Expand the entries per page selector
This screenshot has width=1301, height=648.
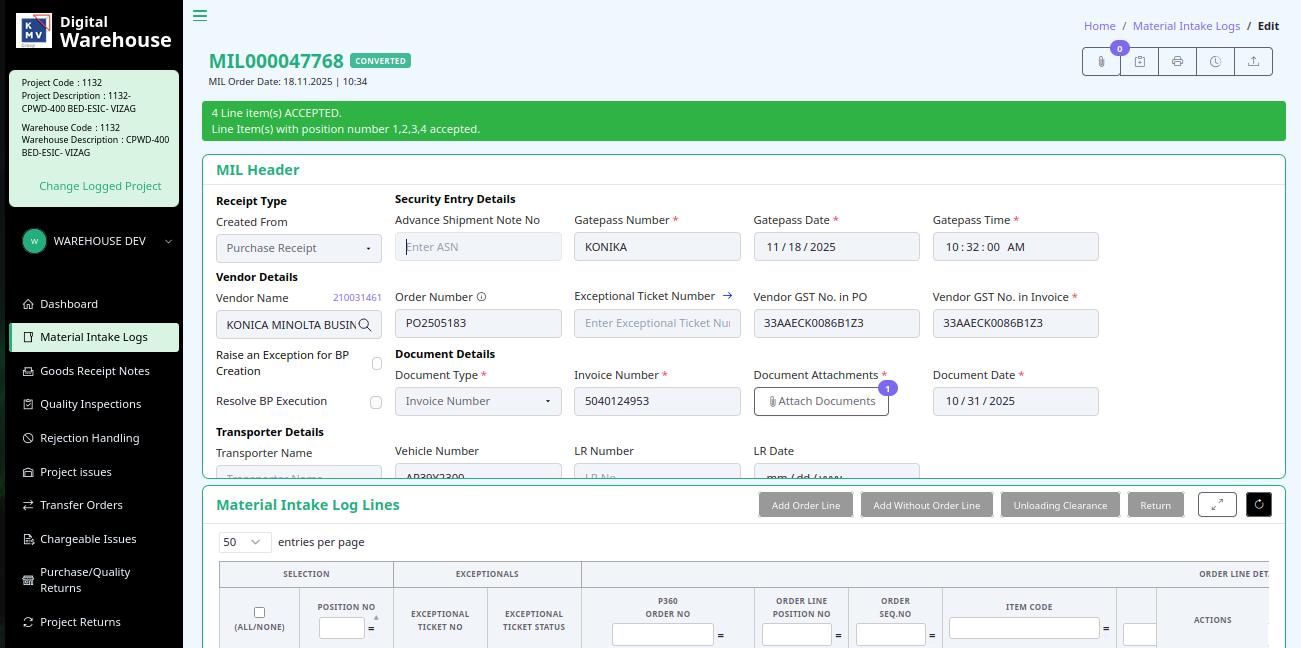click(x=245, y=542)
